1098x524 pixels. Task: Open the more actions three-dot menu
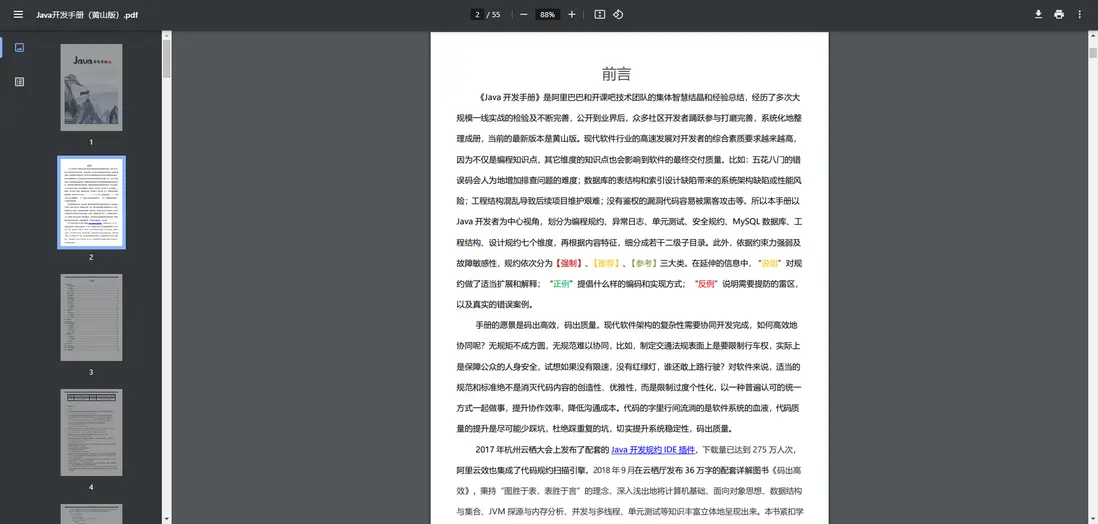click(1079, 14)
